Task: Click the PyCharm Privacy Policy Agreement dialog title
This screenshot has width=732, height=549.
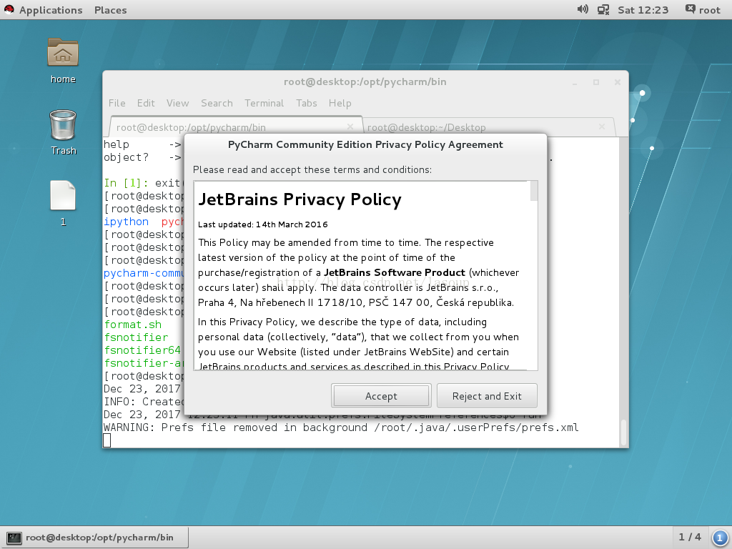Action: coord(366,145)
